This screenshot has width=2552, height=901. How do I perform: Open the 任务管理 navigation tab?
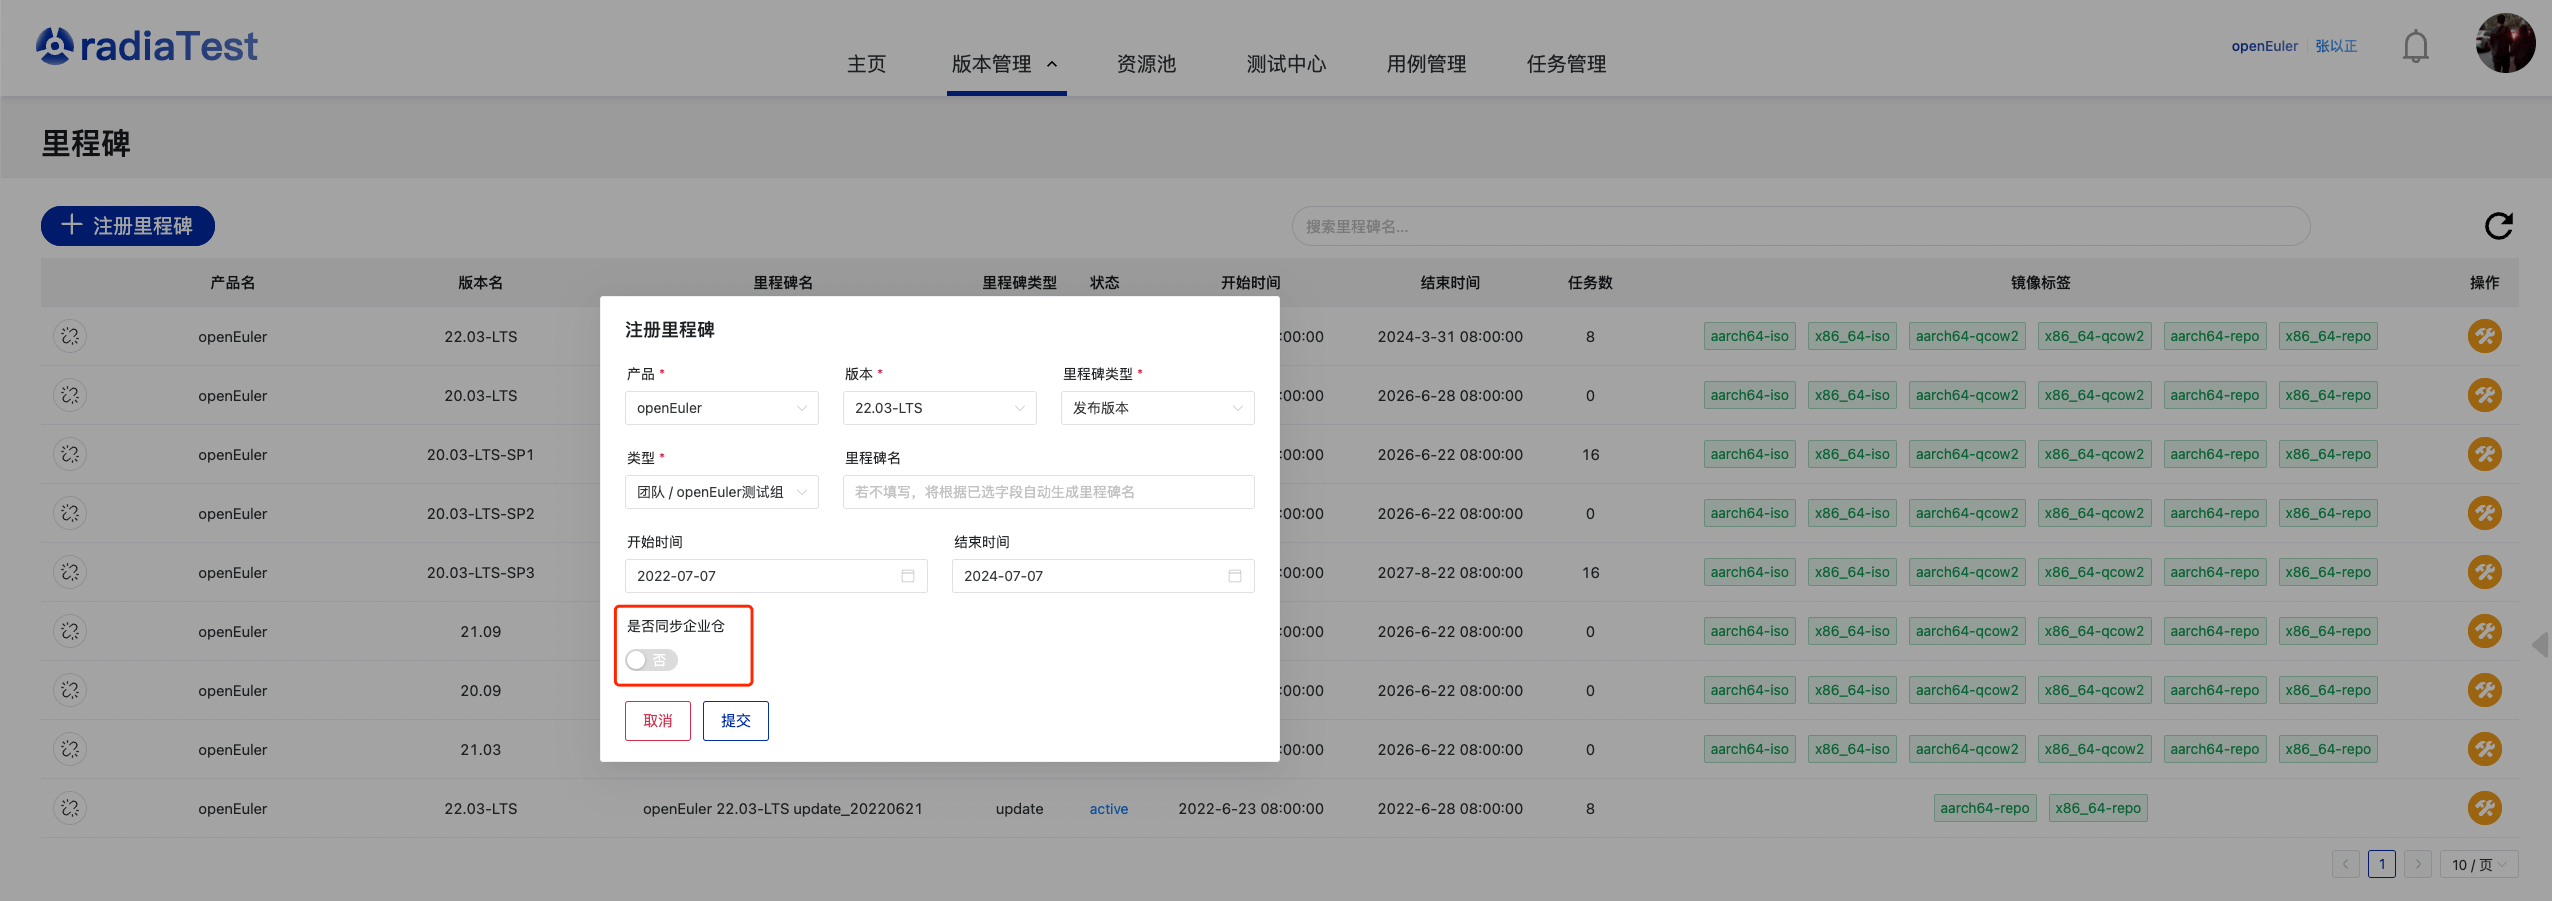tap(1566, 64)
